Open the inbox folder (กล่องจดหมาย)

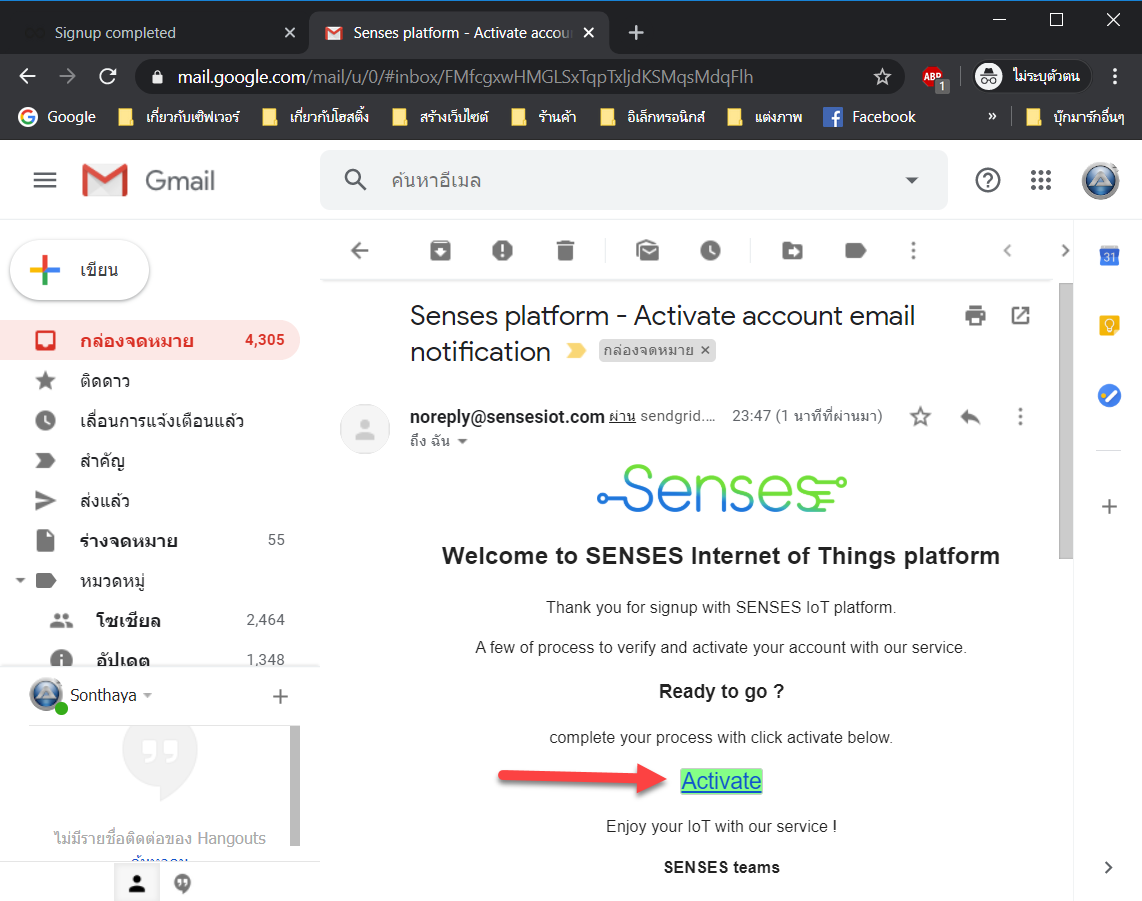(x=149, y=340)
